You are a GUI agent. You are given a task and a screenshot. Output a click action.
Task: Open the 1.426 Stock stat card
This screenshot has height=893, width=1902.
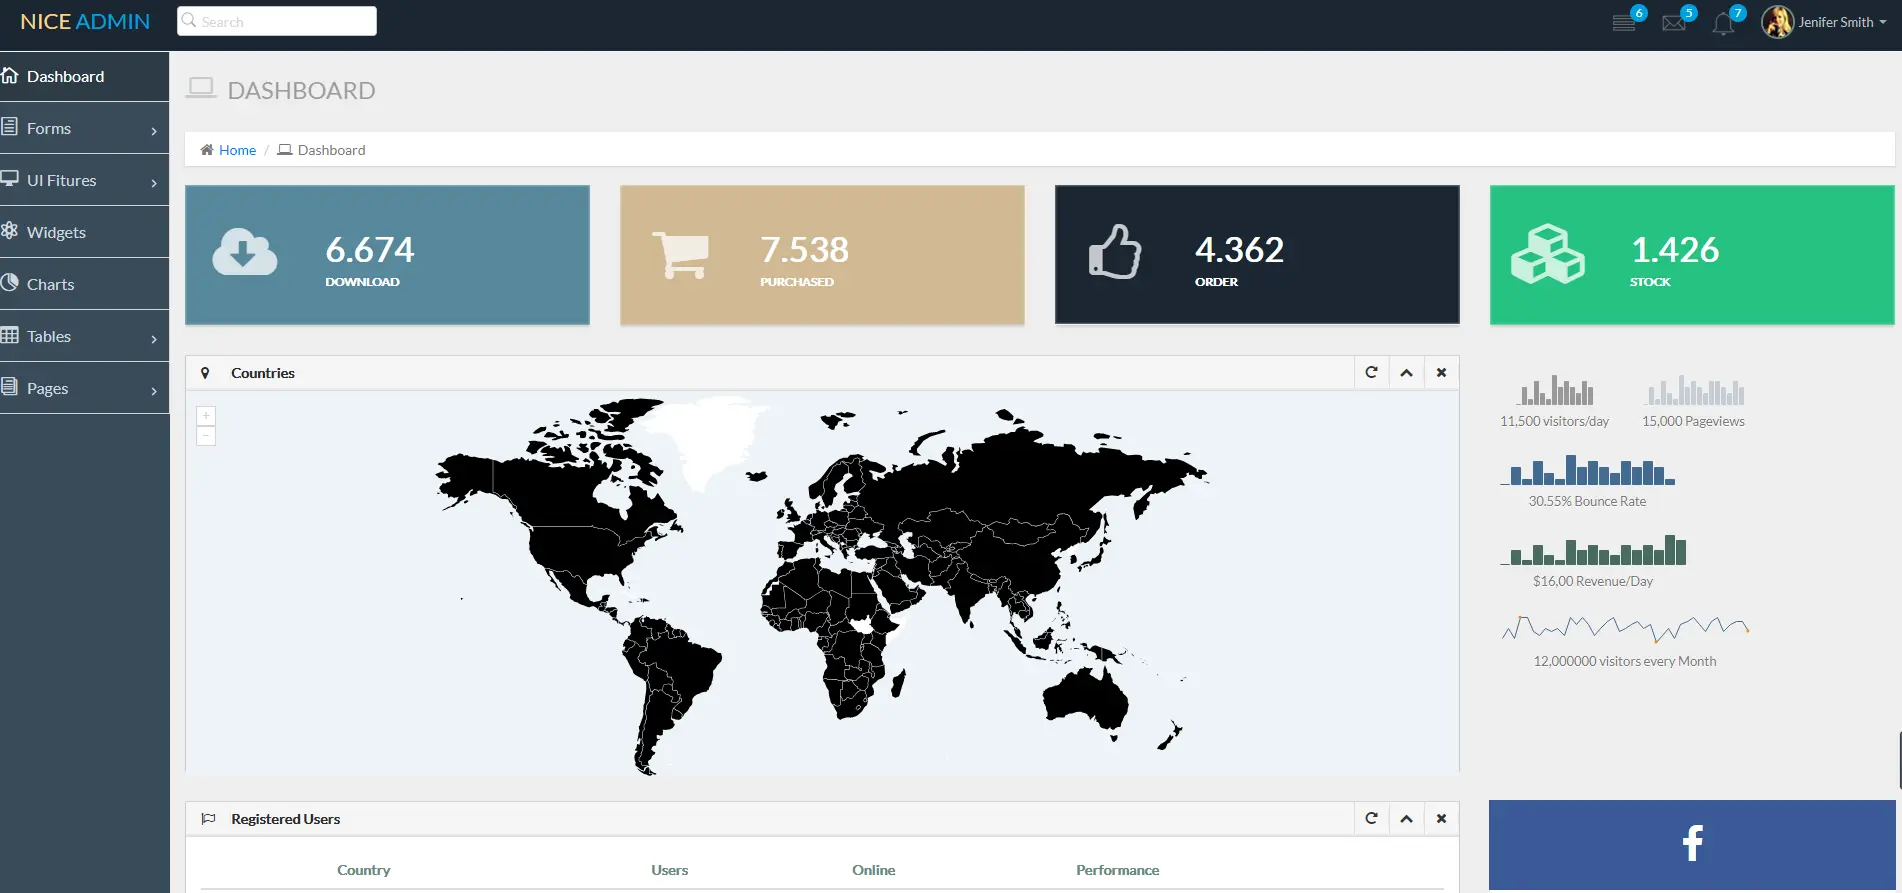point(1692,255)
